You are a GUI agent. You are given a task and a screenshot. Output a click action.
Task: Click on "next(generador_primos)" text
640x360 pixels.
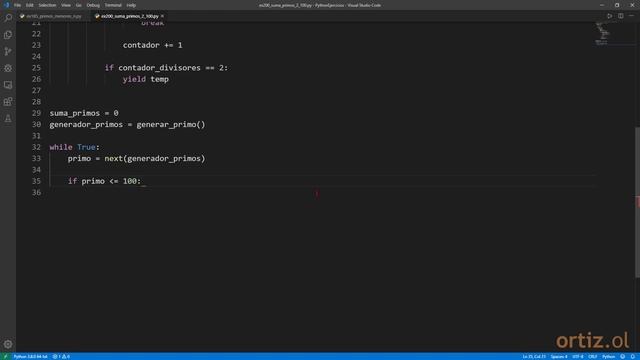155,158
